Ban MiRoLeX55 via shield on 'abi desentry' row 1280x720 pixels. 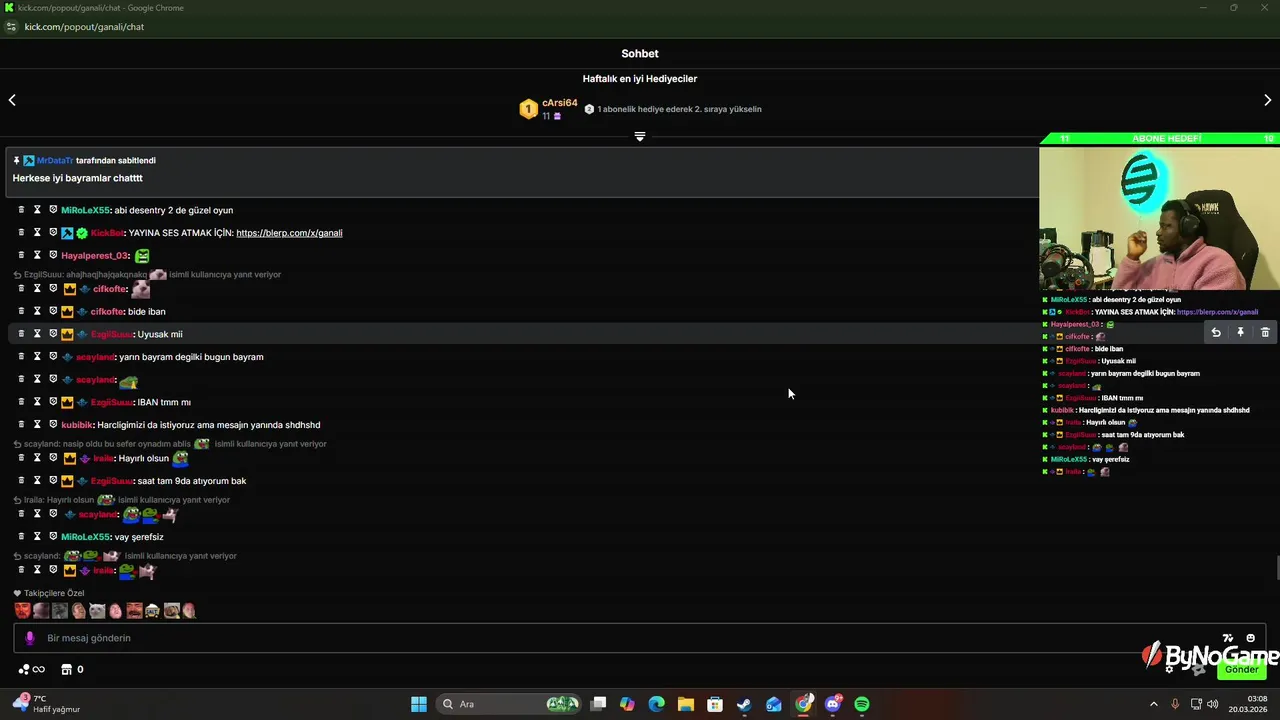(53, 210)
